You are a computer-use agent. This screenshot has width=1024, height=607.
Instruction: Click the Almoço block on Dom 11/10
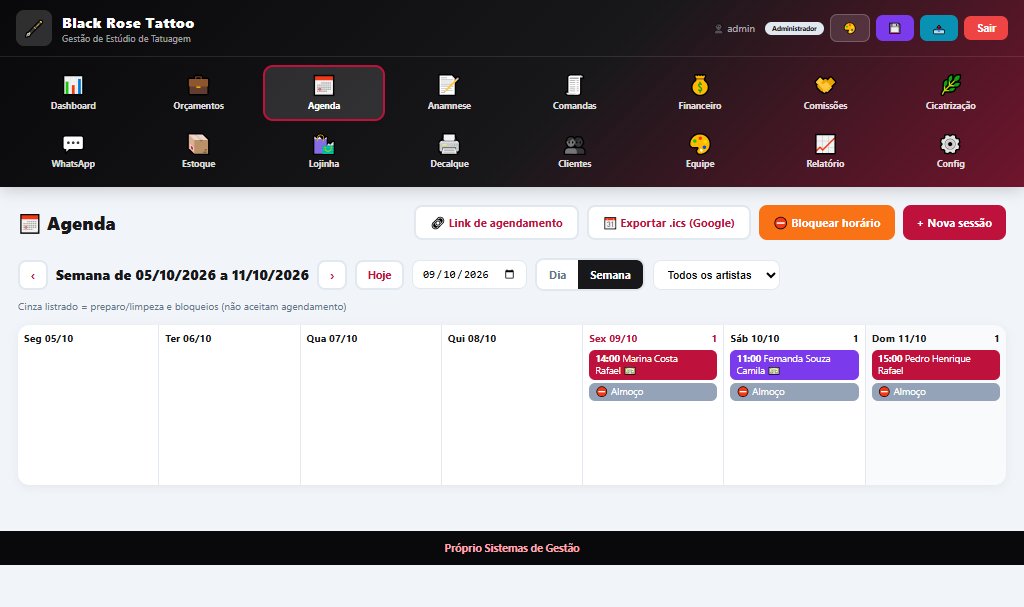click(x=936, y=392)
